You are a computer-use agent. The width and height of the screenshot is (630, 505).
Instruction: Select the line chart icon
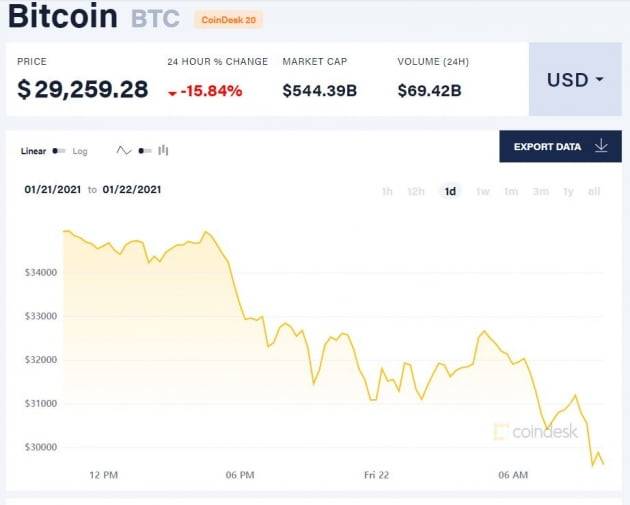coord(124,151)
